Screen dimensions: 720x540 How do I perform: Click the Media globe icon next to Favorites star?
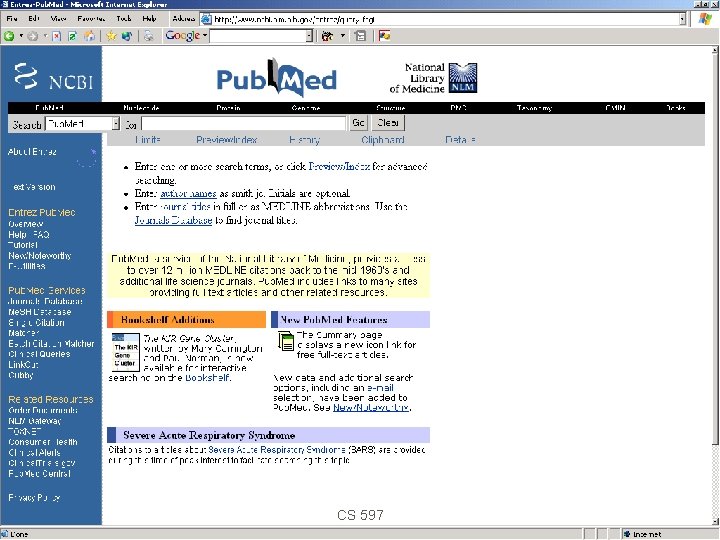pyautogui.click(x=127, y=36)
